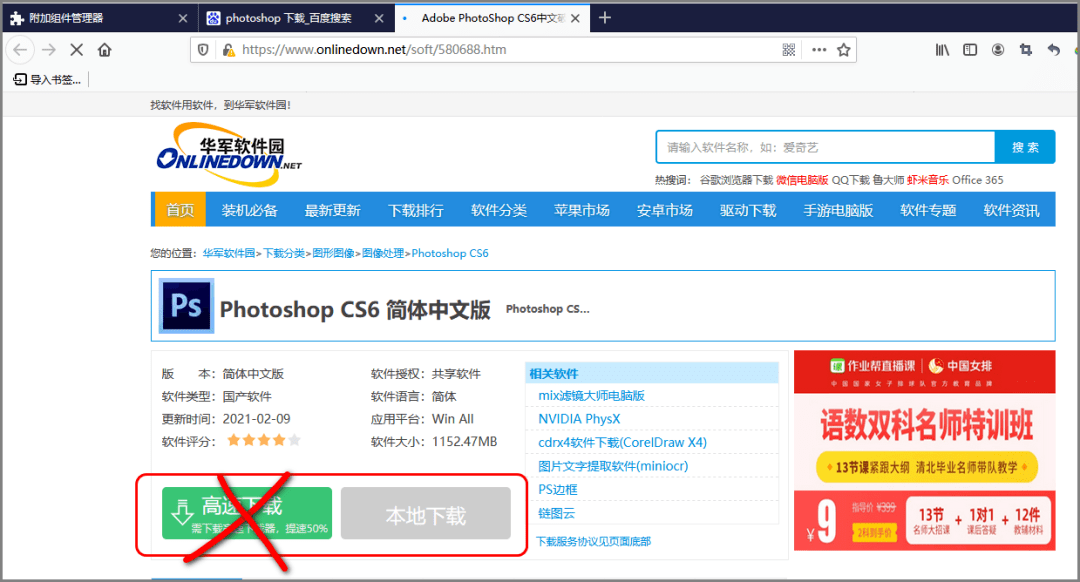
Task: Go to 首页 in the navigation bar
Action: (x=180, y=210)
